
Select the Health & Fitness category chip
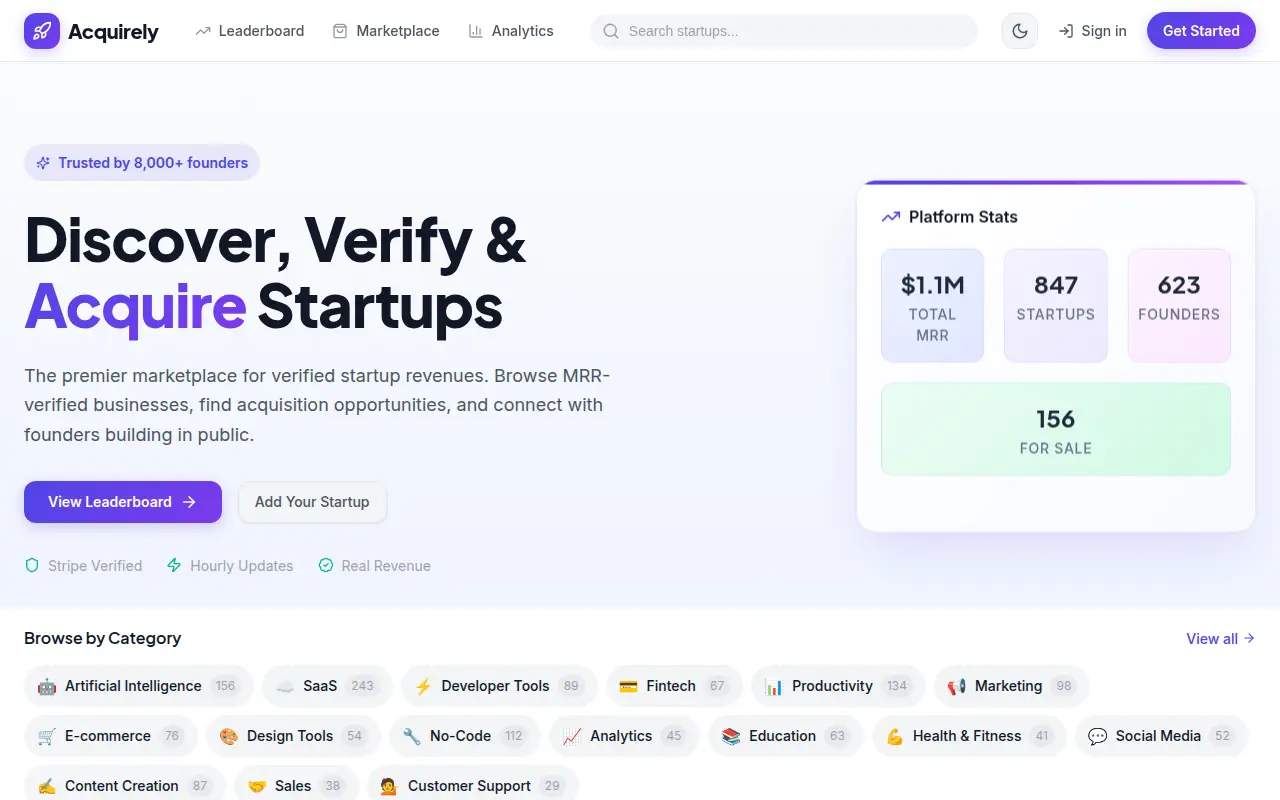coord(969,736)
